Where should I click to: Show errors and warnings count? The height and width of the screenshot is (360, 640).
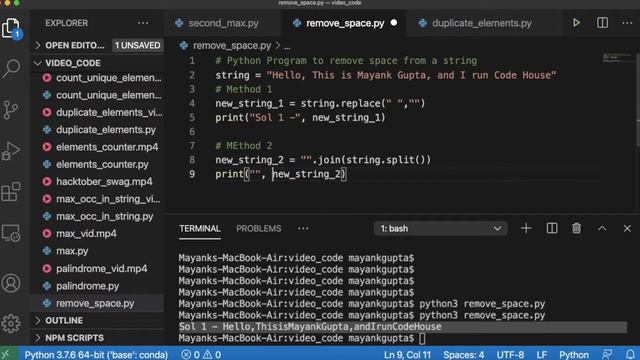(x=201, y=354)
